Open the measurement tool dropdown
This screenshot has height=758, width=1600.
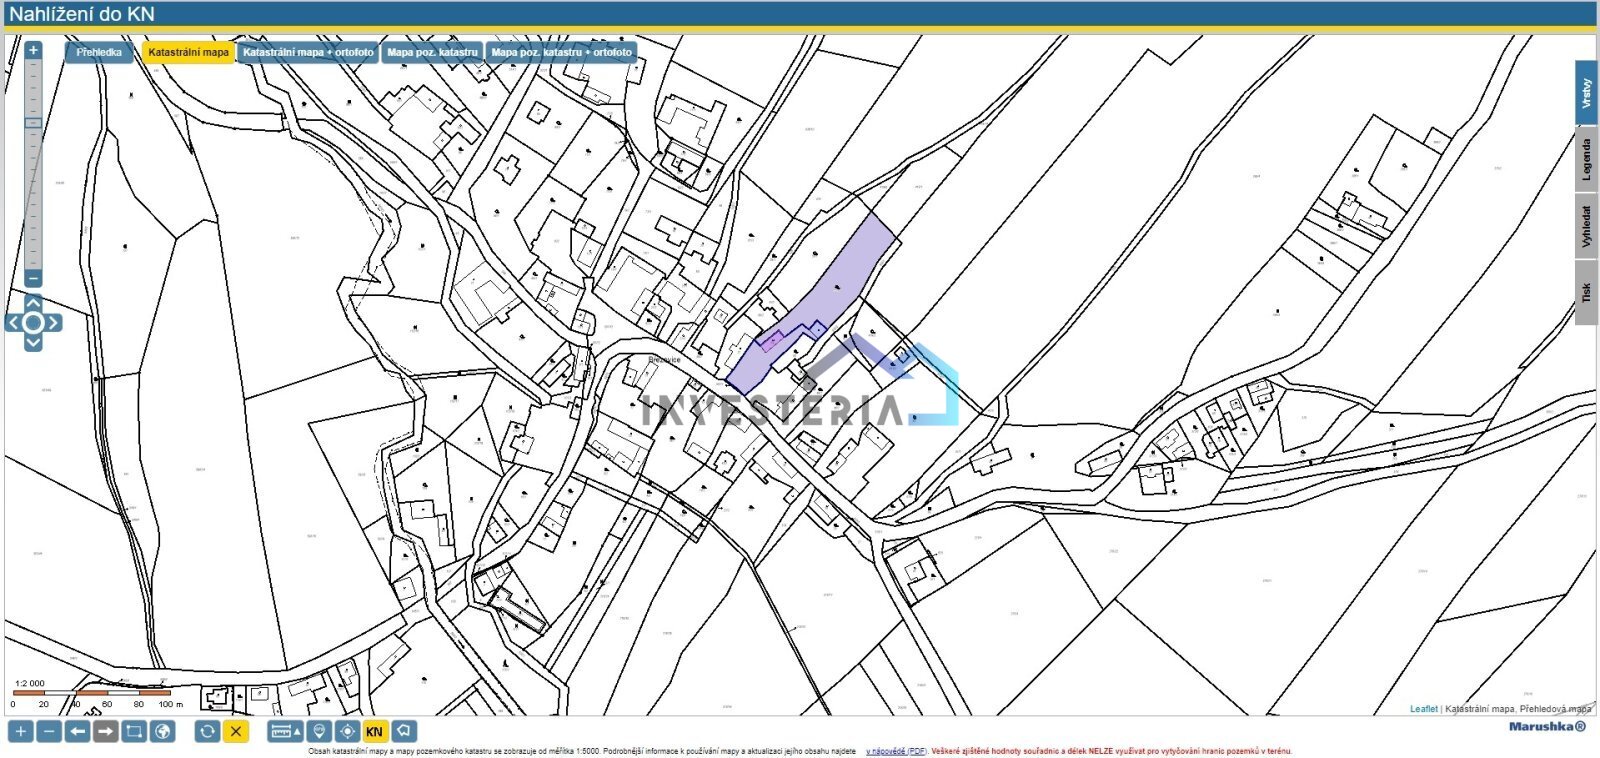pyautogui.click(x=286, y=731)
